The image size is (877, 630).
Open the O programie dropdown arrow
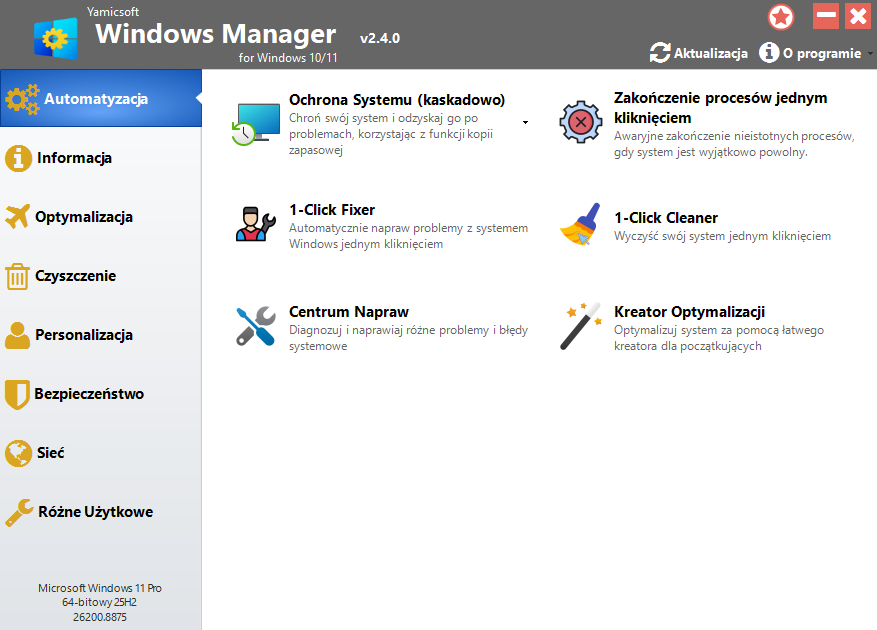pos(870,54)
